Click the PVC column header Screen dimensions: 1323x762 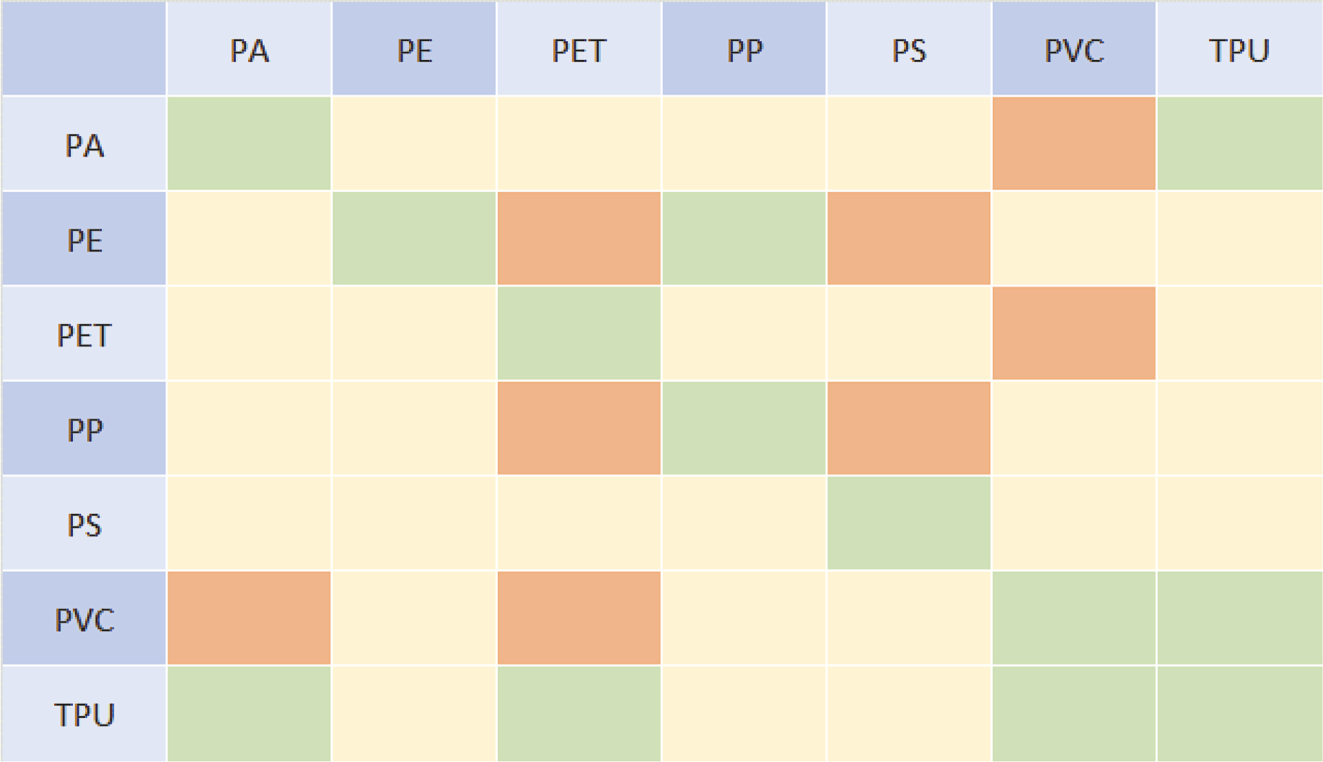pyautogui.click(x=1074, y=49)
